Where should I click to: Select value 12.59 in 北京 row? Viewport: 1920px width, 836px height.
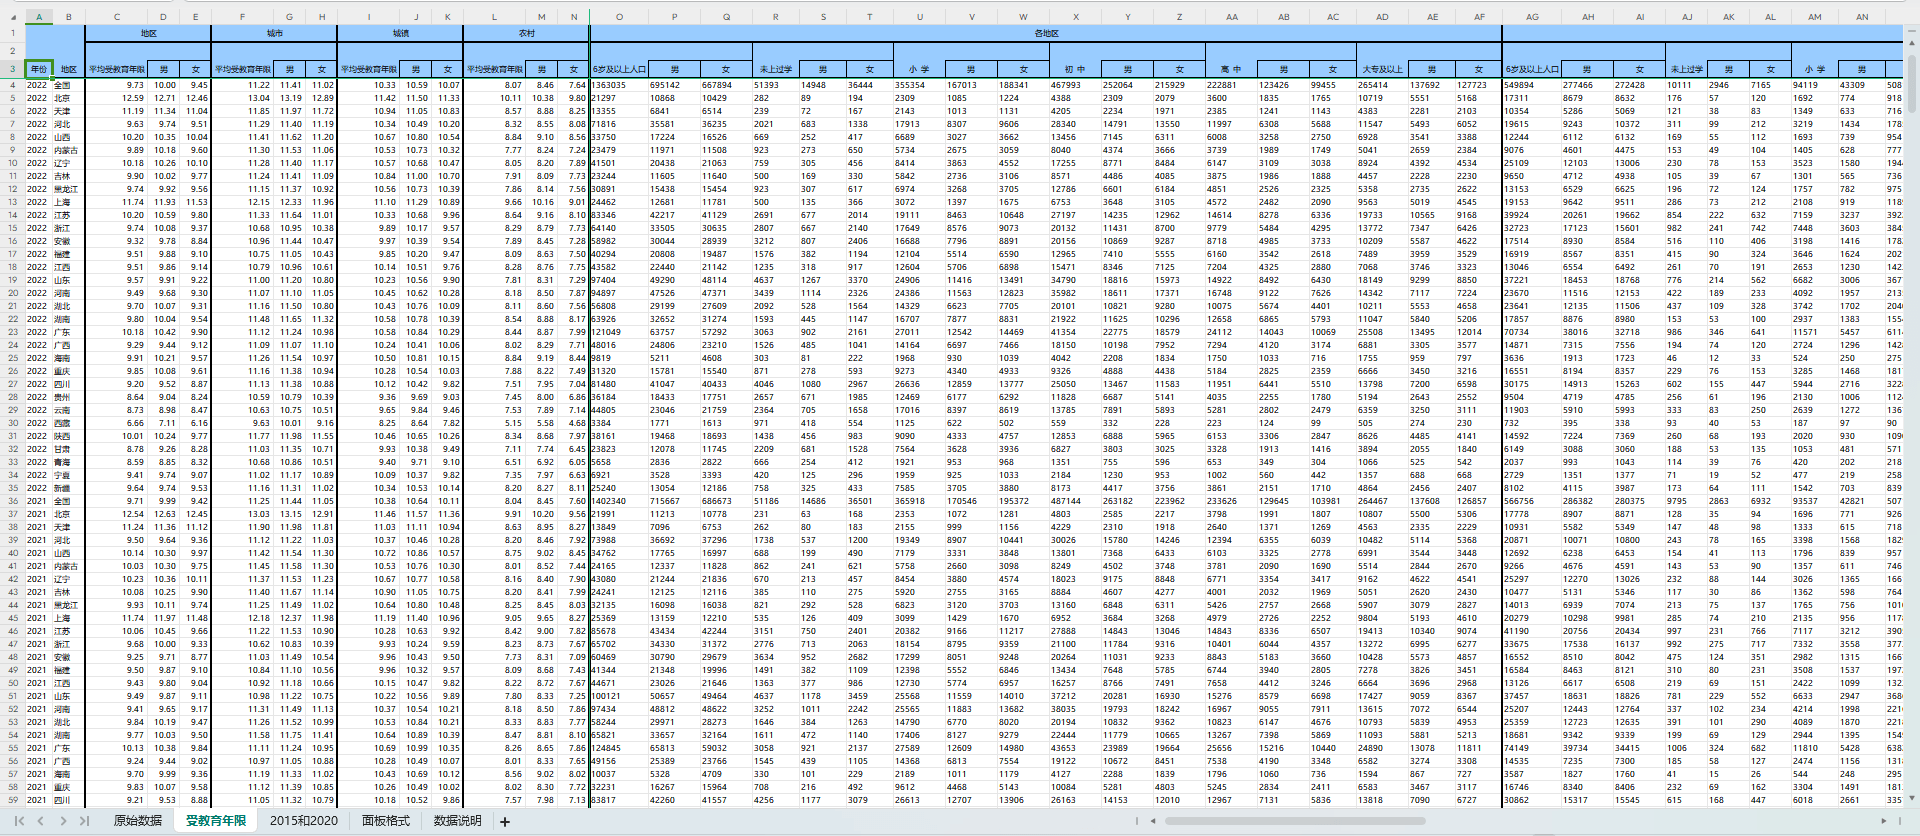(117, 98)
